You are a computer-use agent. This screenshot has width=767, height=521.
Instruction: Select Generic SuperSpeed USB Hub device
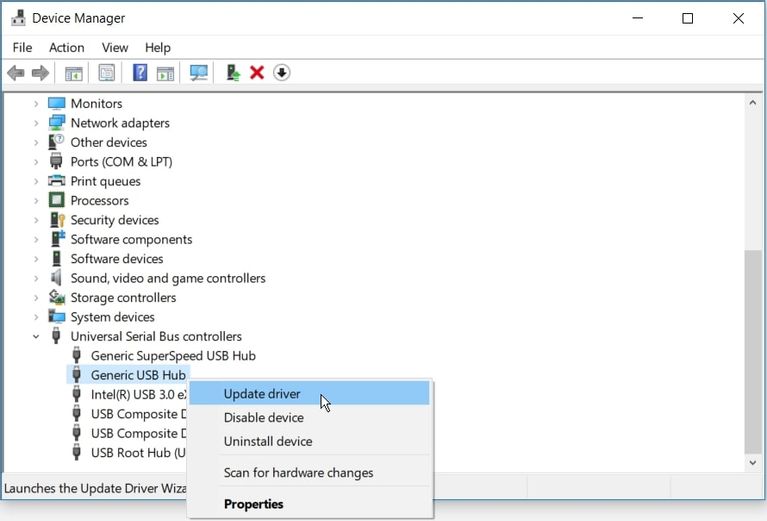coord(173,356)
